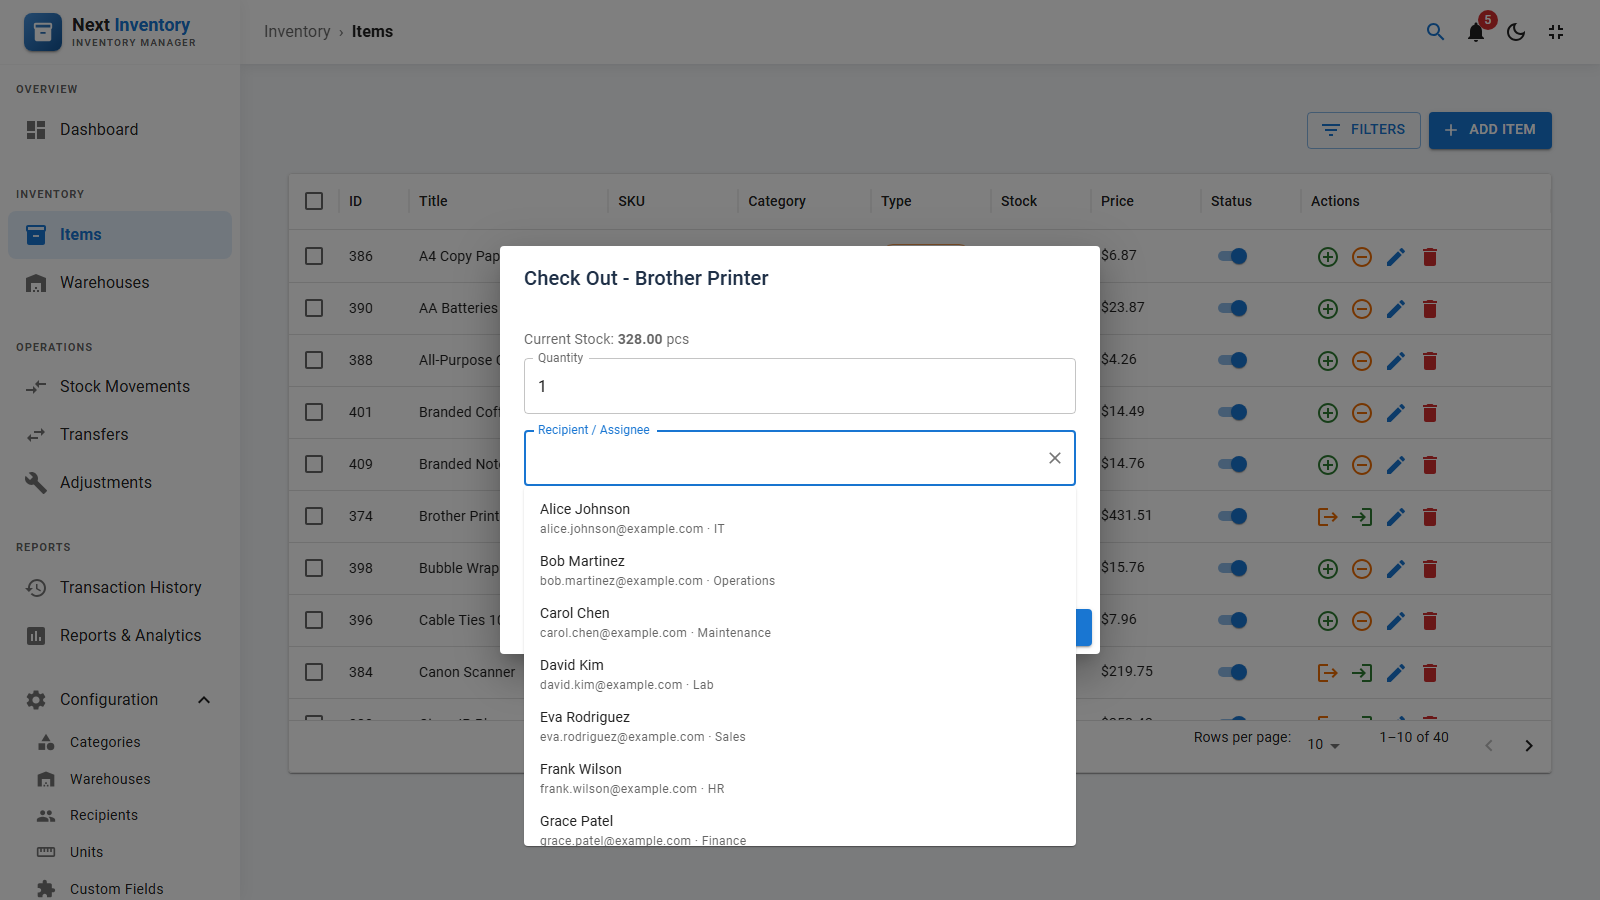Toggle select-all checkbox in table header
Image resolution: width=1600 pixels, height=900 pixels.
pos(314,201)
